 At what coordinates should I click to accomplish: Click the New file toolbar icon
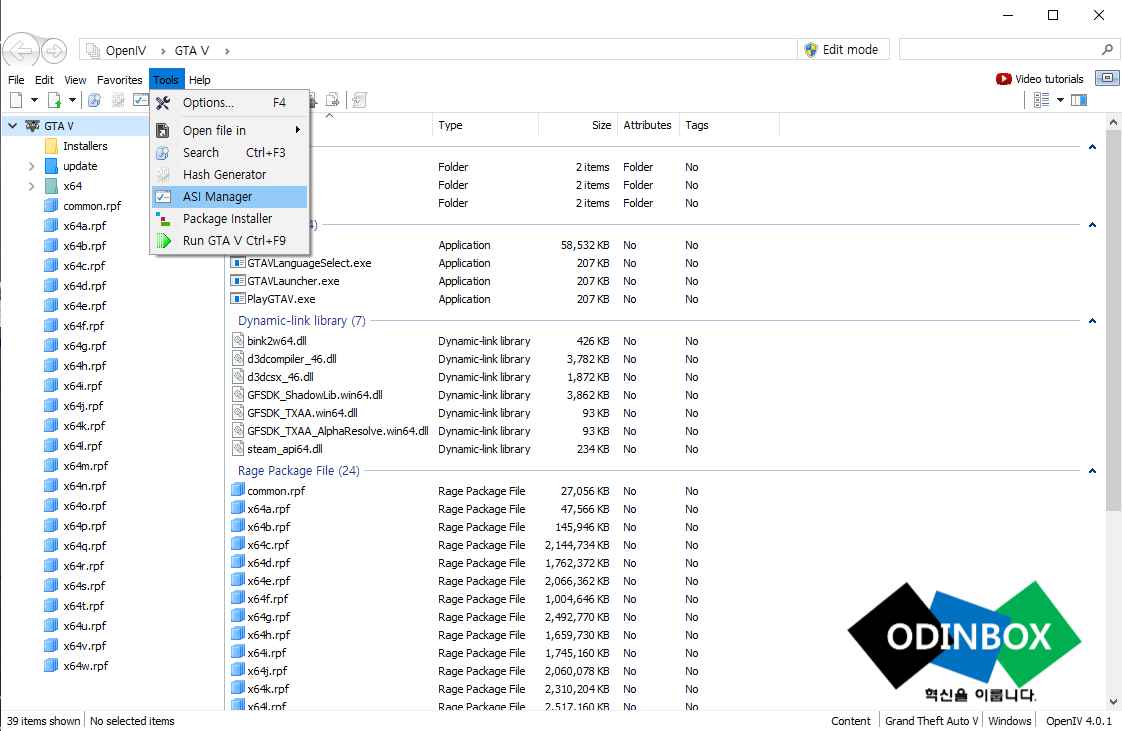pos(16,100)
